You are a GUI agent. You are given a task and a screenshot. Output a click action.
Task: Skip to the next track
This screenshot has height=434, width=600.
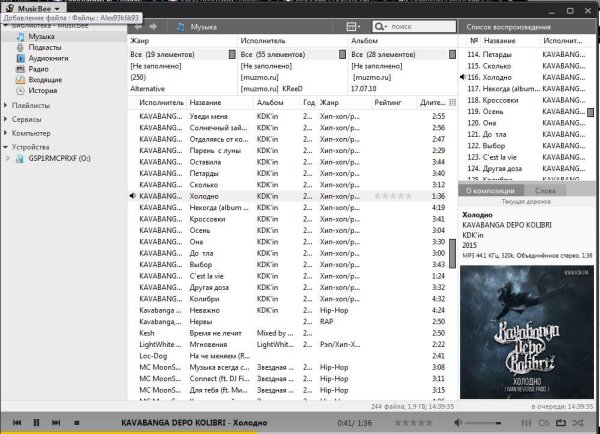pos(56,423)
